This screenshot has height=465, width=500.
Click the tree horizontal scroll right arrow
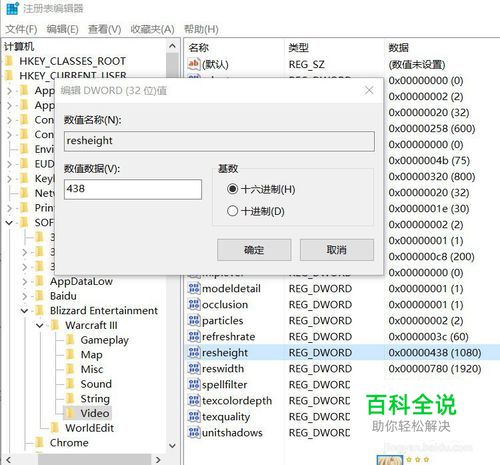158,460
